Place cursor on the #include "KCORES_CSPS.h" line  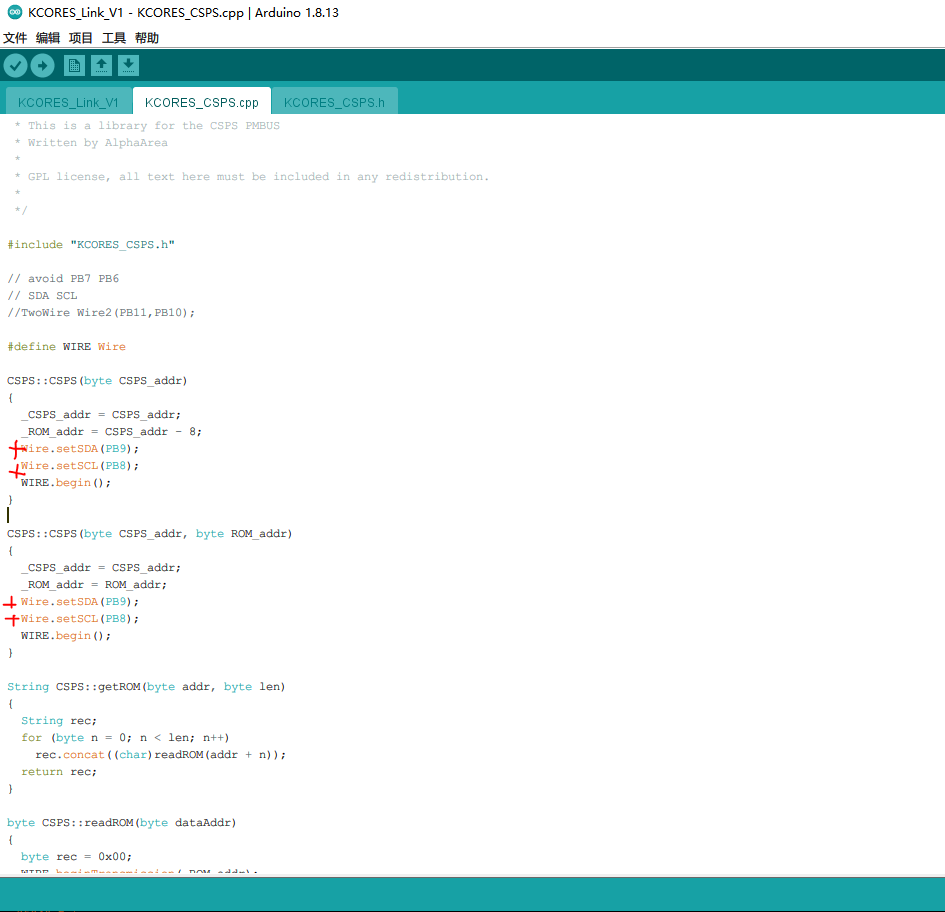(x=92, y=244)
